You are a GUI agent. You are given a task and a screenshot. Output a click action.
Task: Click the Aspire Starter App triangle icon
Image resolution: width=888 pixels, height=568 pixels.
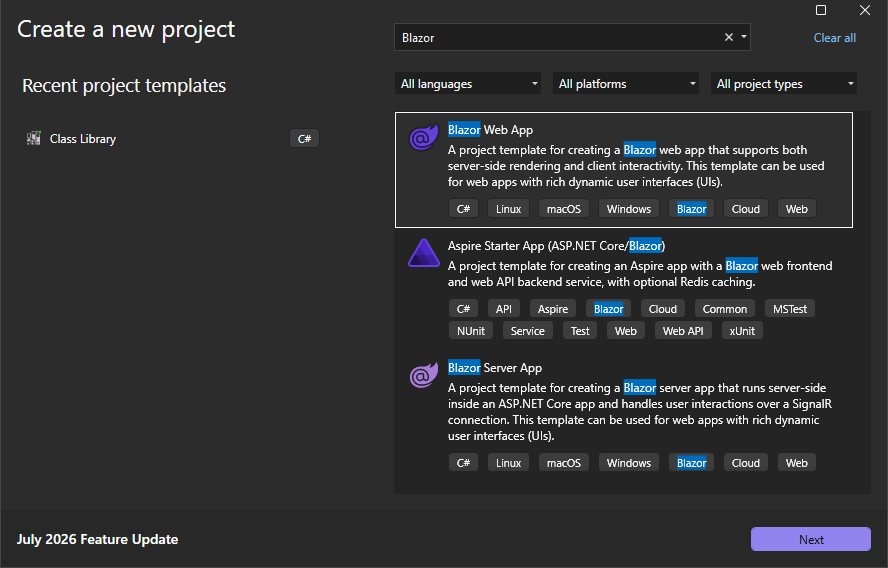tap(424, 253)
